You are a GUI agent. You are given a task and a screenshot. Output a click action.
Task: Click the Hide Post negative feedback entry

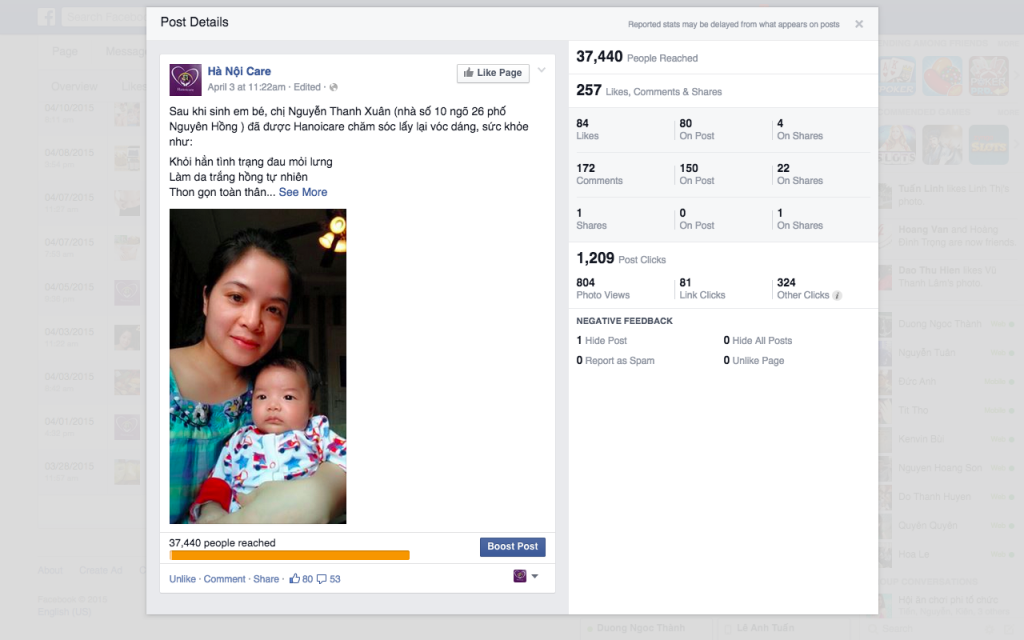coord(601,340)
